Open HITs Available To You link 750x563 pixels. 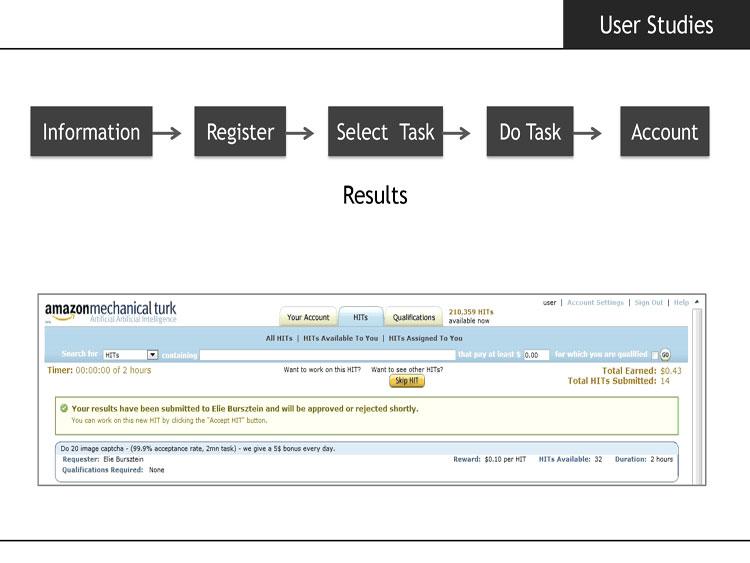340,338
